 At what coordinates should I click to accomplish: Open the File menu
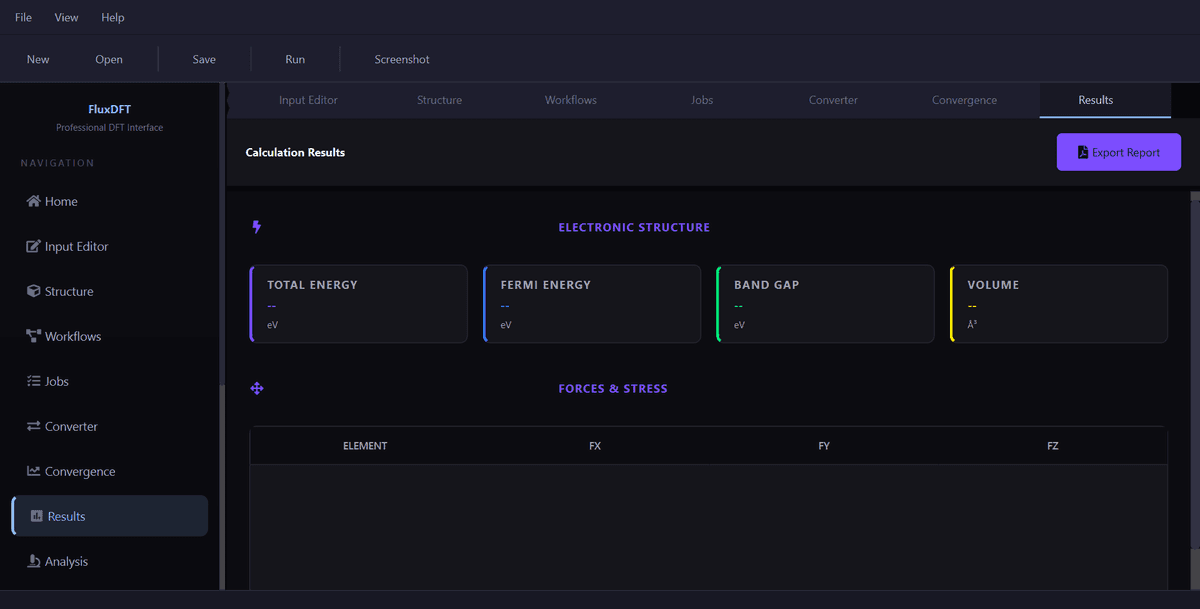(23, 17)
